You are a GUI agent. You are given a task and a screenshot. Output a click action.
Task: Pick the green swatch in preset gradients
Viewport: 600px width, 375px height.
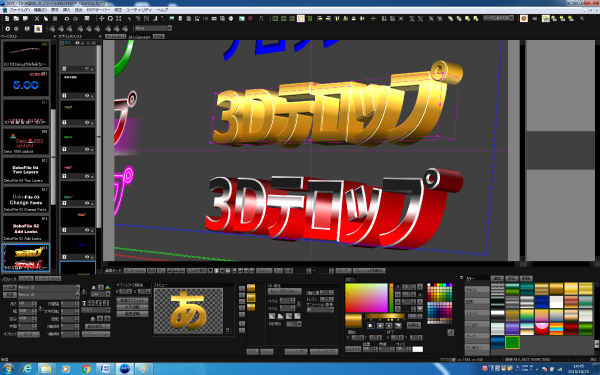coord(512,342)
